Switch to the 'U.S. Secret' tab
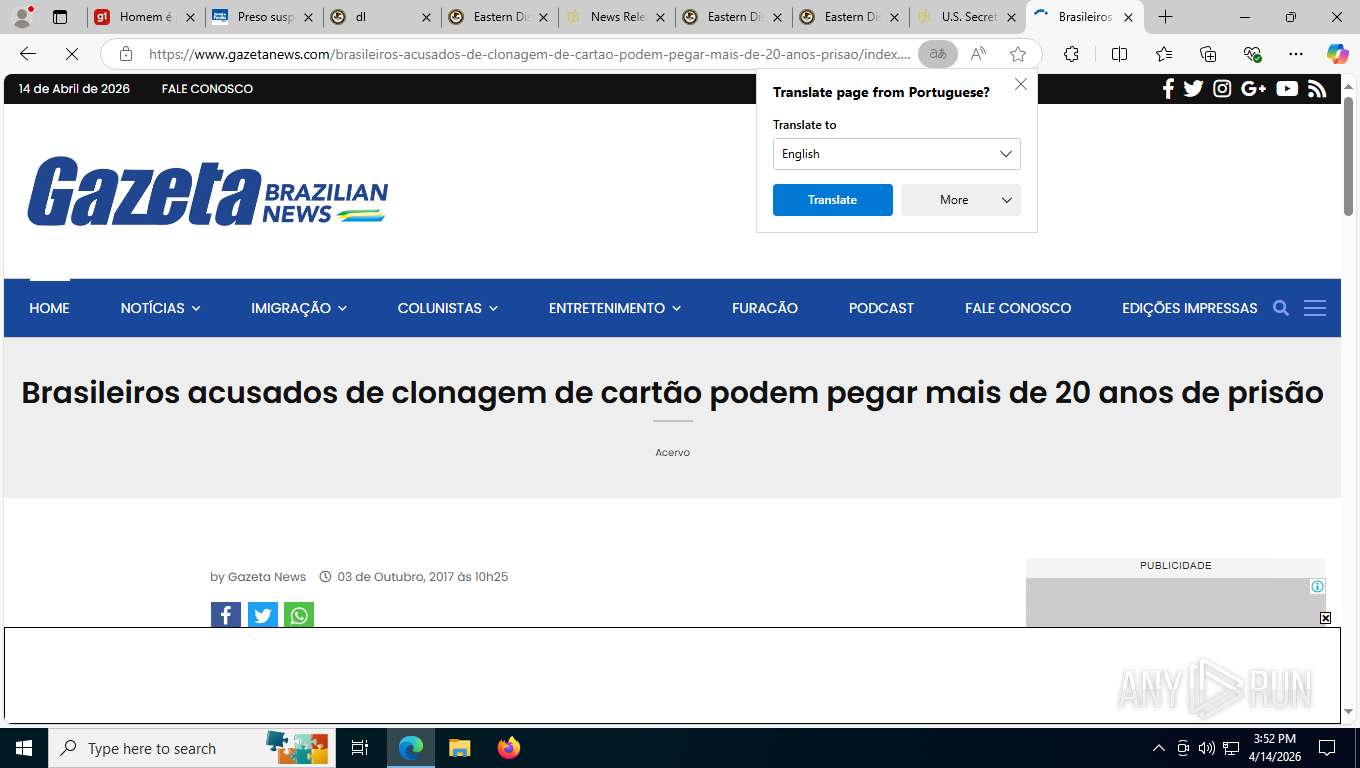Screen dimensions: 1360x768 pyautogui.click(x=968, y=17)
